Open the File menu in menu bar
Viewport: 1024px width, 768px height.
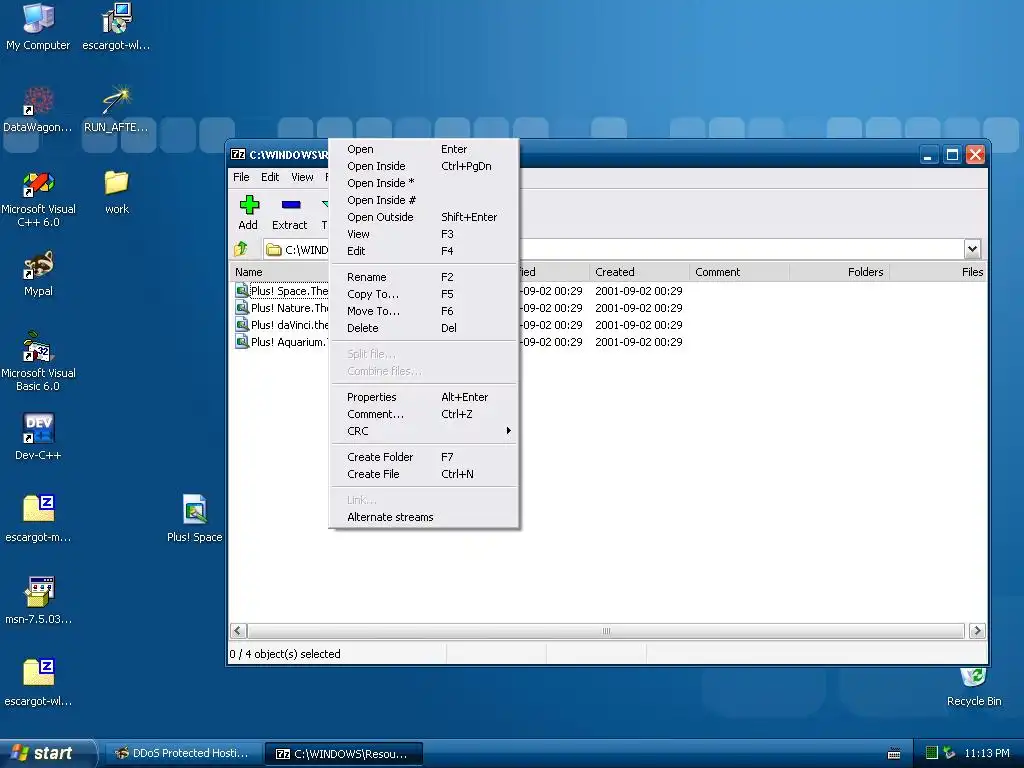pos(241,177)
